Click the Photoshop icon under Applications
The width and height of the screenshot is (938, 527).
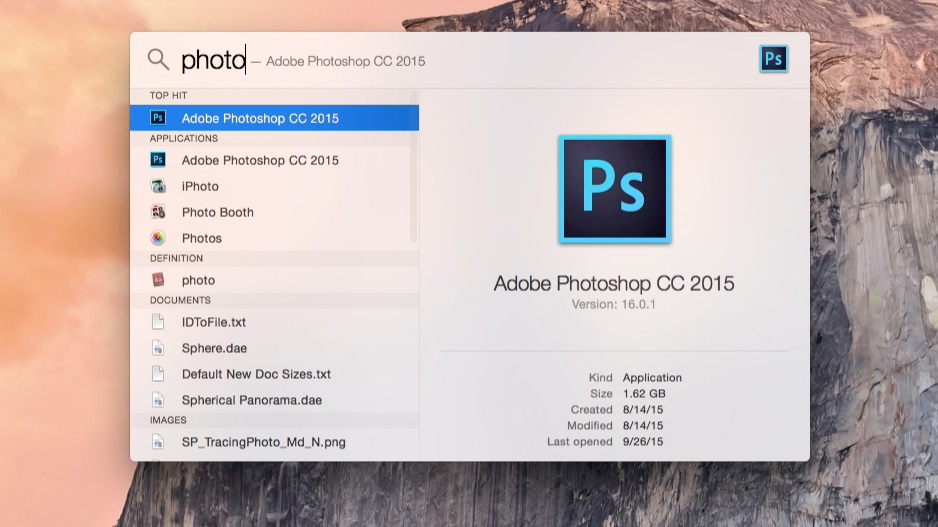(158, 160)
